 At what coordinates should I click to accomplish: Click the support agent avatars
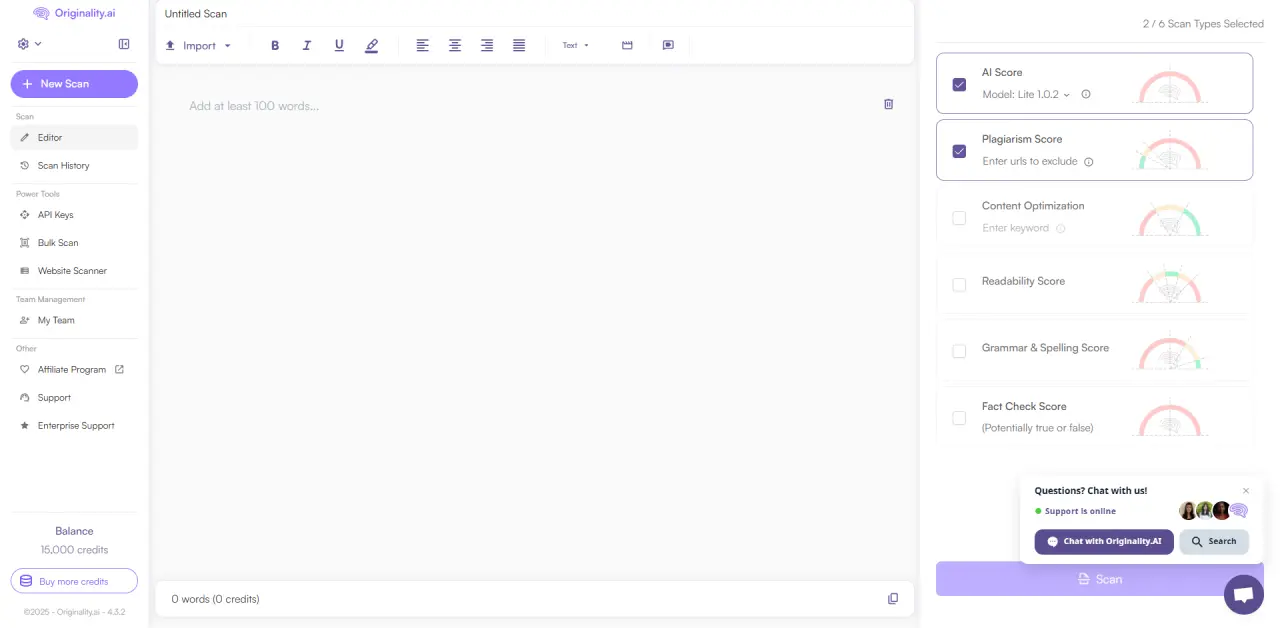(1213, 511)
